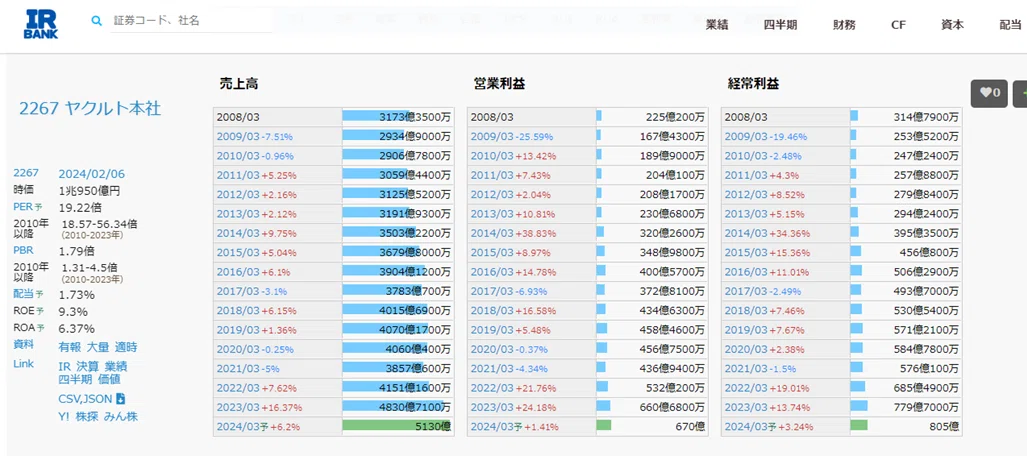Click the IR BANK logo
Viewport: 1027px width, 456px height.
pyautogui.click(x=41, y=24)
